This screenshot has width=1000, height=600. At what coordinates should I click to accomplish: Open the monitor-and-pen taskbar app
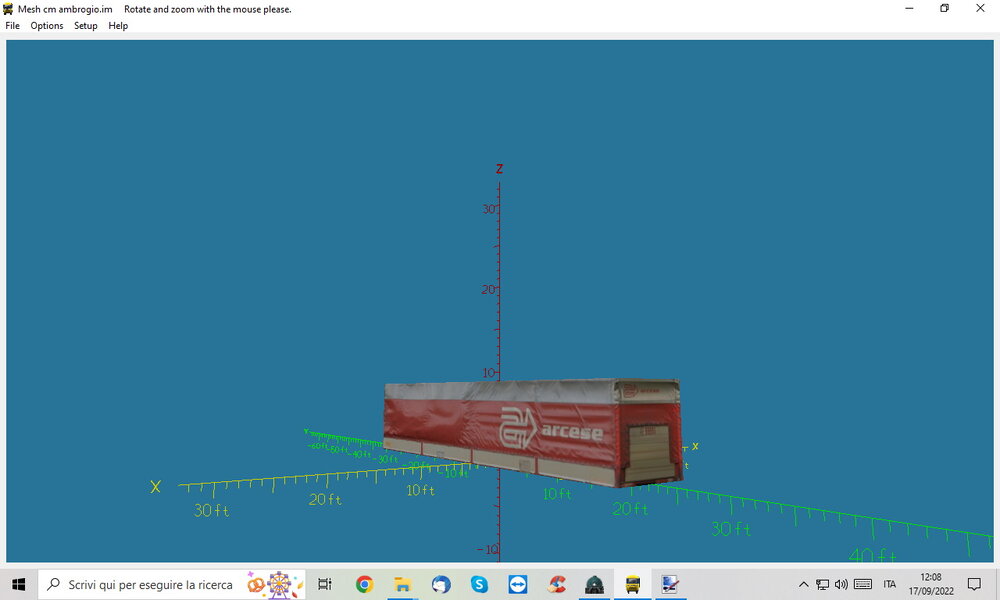pos(670,584)
